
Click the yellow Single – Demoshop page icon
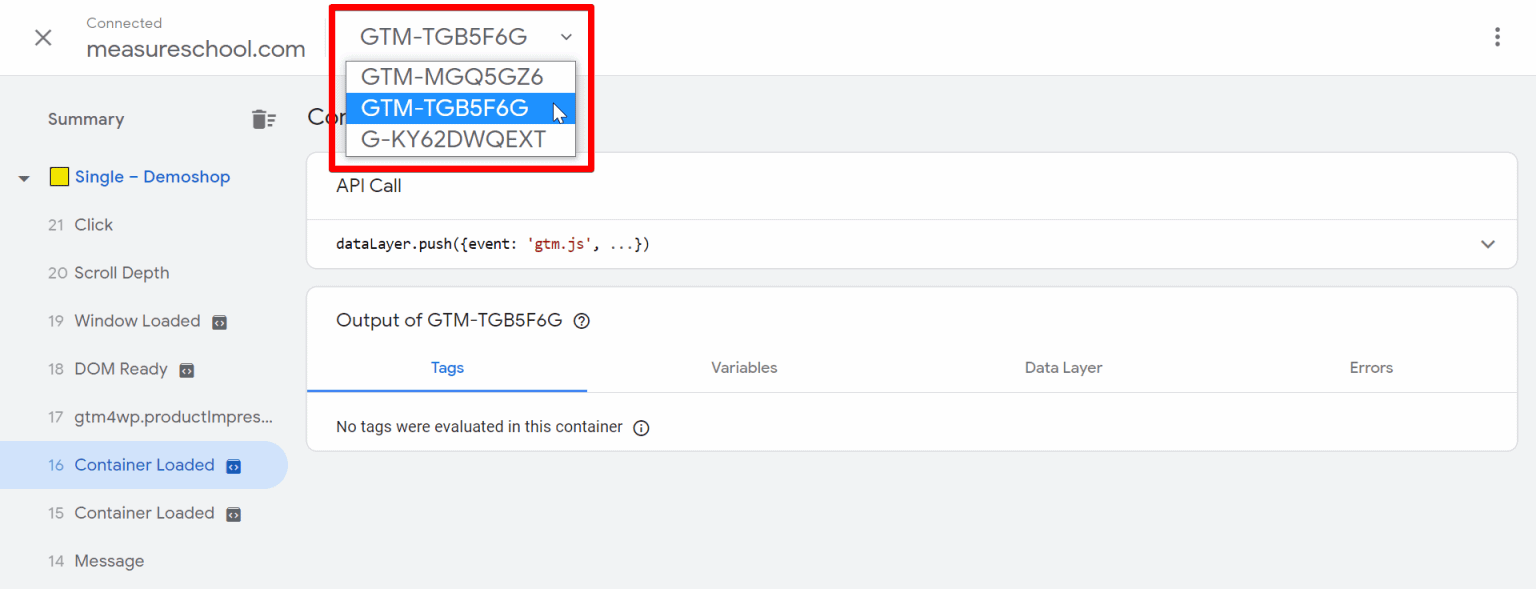(x=59, y=177)
